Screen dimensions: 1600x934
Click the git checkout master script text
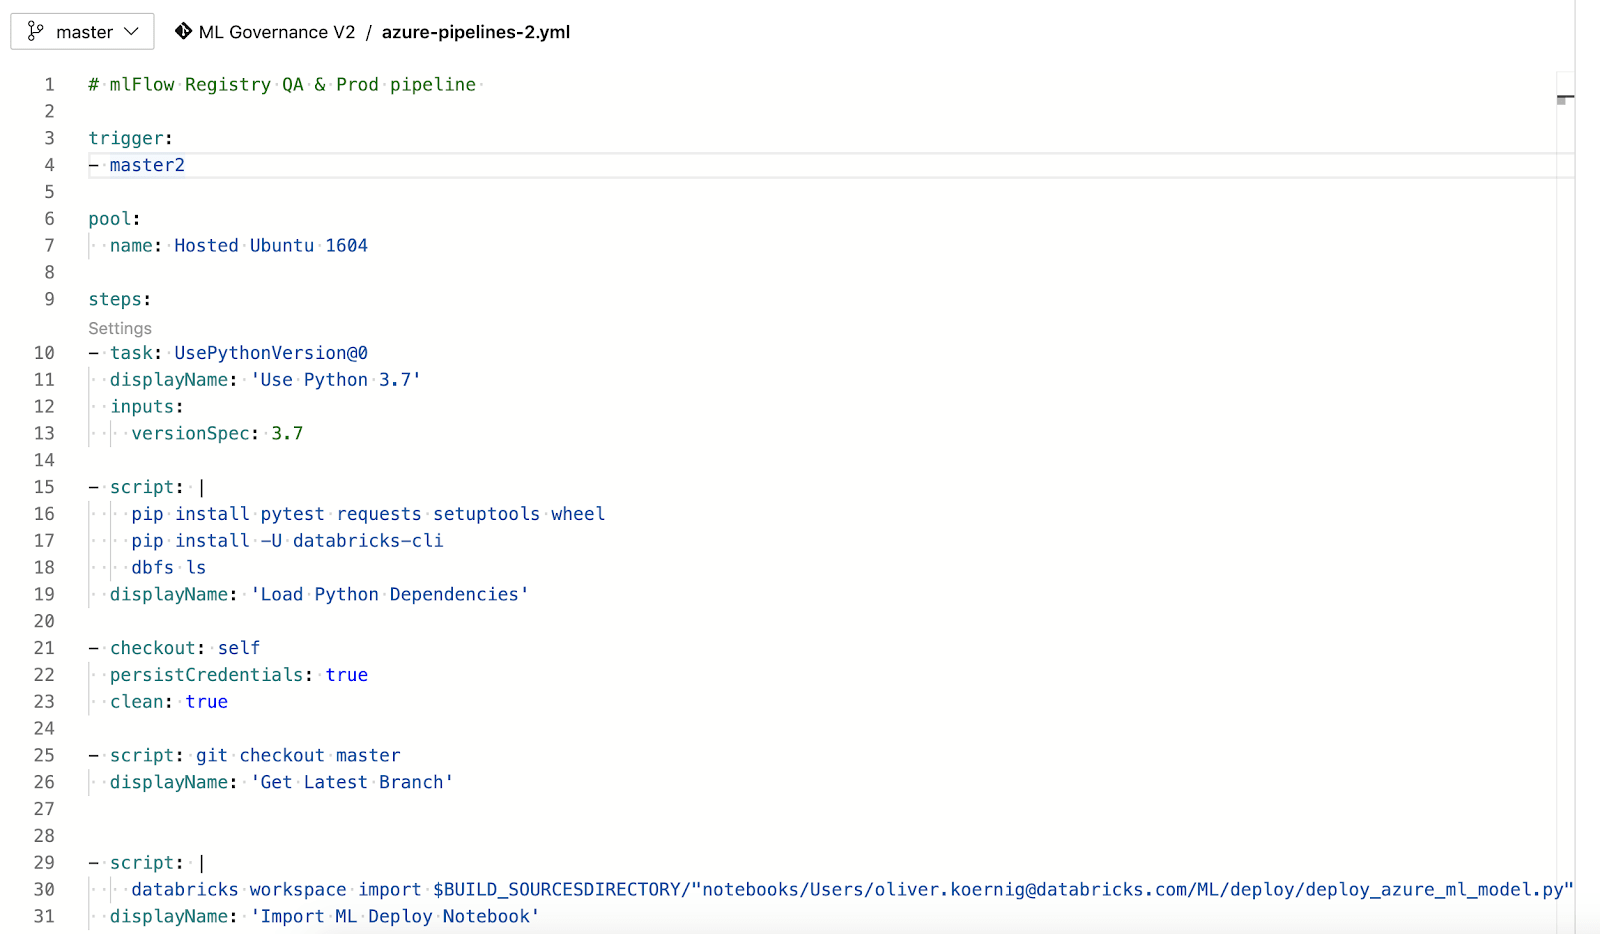point(297,756)
